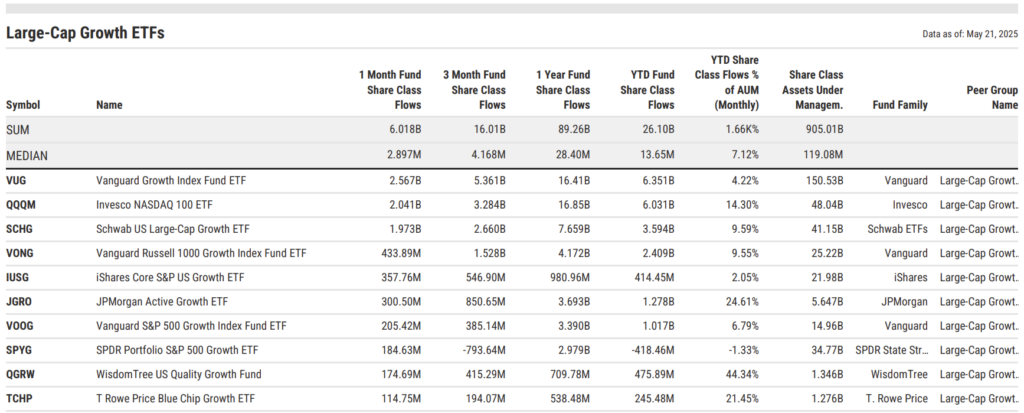Click the Share Class Assets Under Management header
This screenshot has height=413, width=1024.
click(812, 90)
